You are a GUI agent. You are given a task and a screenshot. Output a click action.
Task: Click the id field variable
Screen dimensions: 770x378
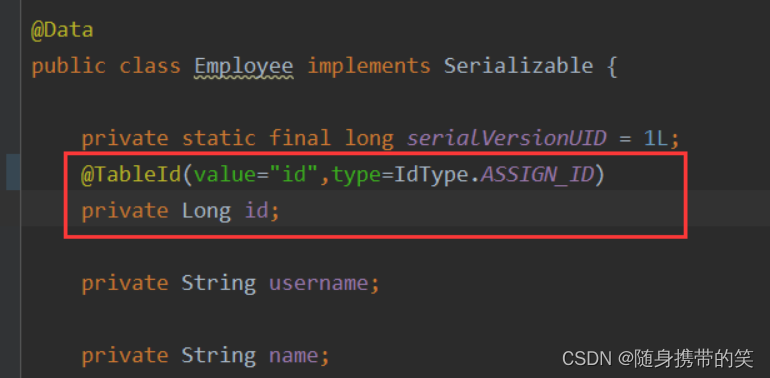[257, 211]
